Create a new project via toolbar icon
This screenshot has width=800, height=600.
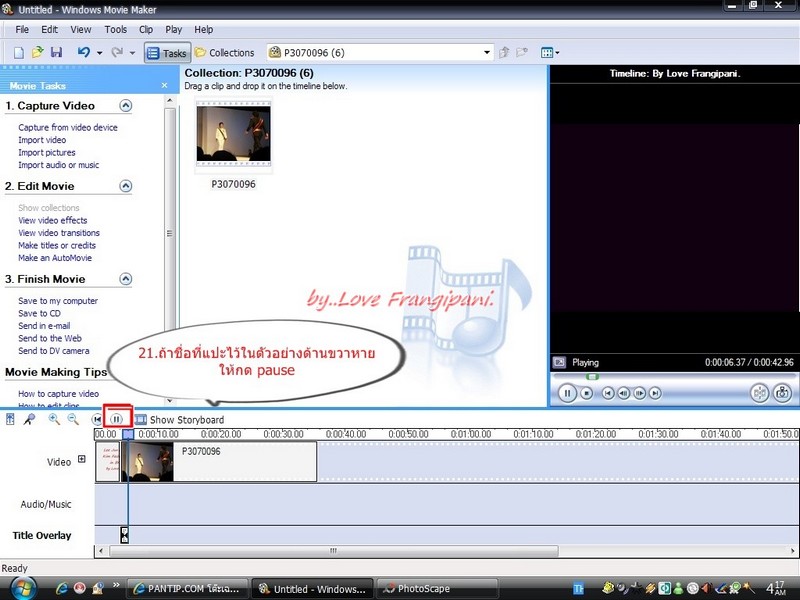click(19, 53)
